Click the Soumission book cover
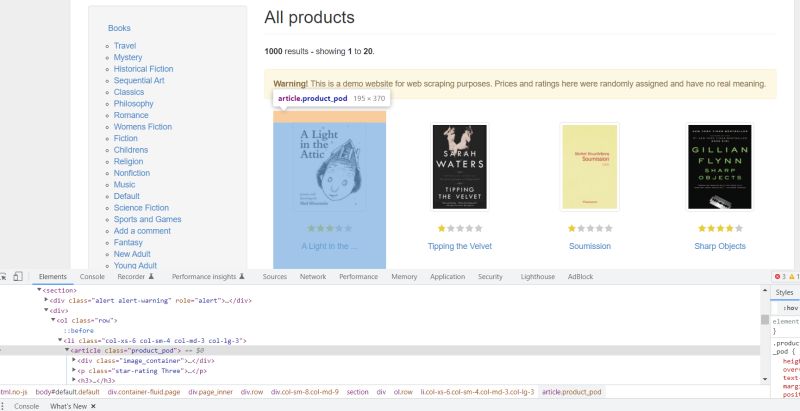The height and width of the screenshot is (411, 800). 590,167
